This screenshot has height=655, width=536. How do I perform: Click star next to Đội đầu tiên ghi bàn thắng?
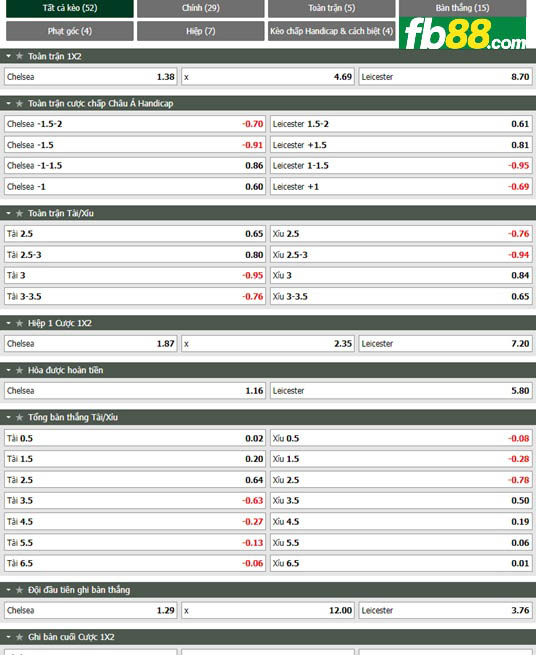pos(19,590)
